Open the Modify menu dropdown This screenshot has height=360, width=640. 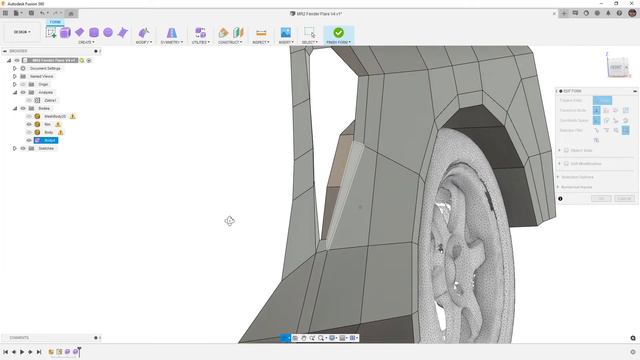click(144, 42)
